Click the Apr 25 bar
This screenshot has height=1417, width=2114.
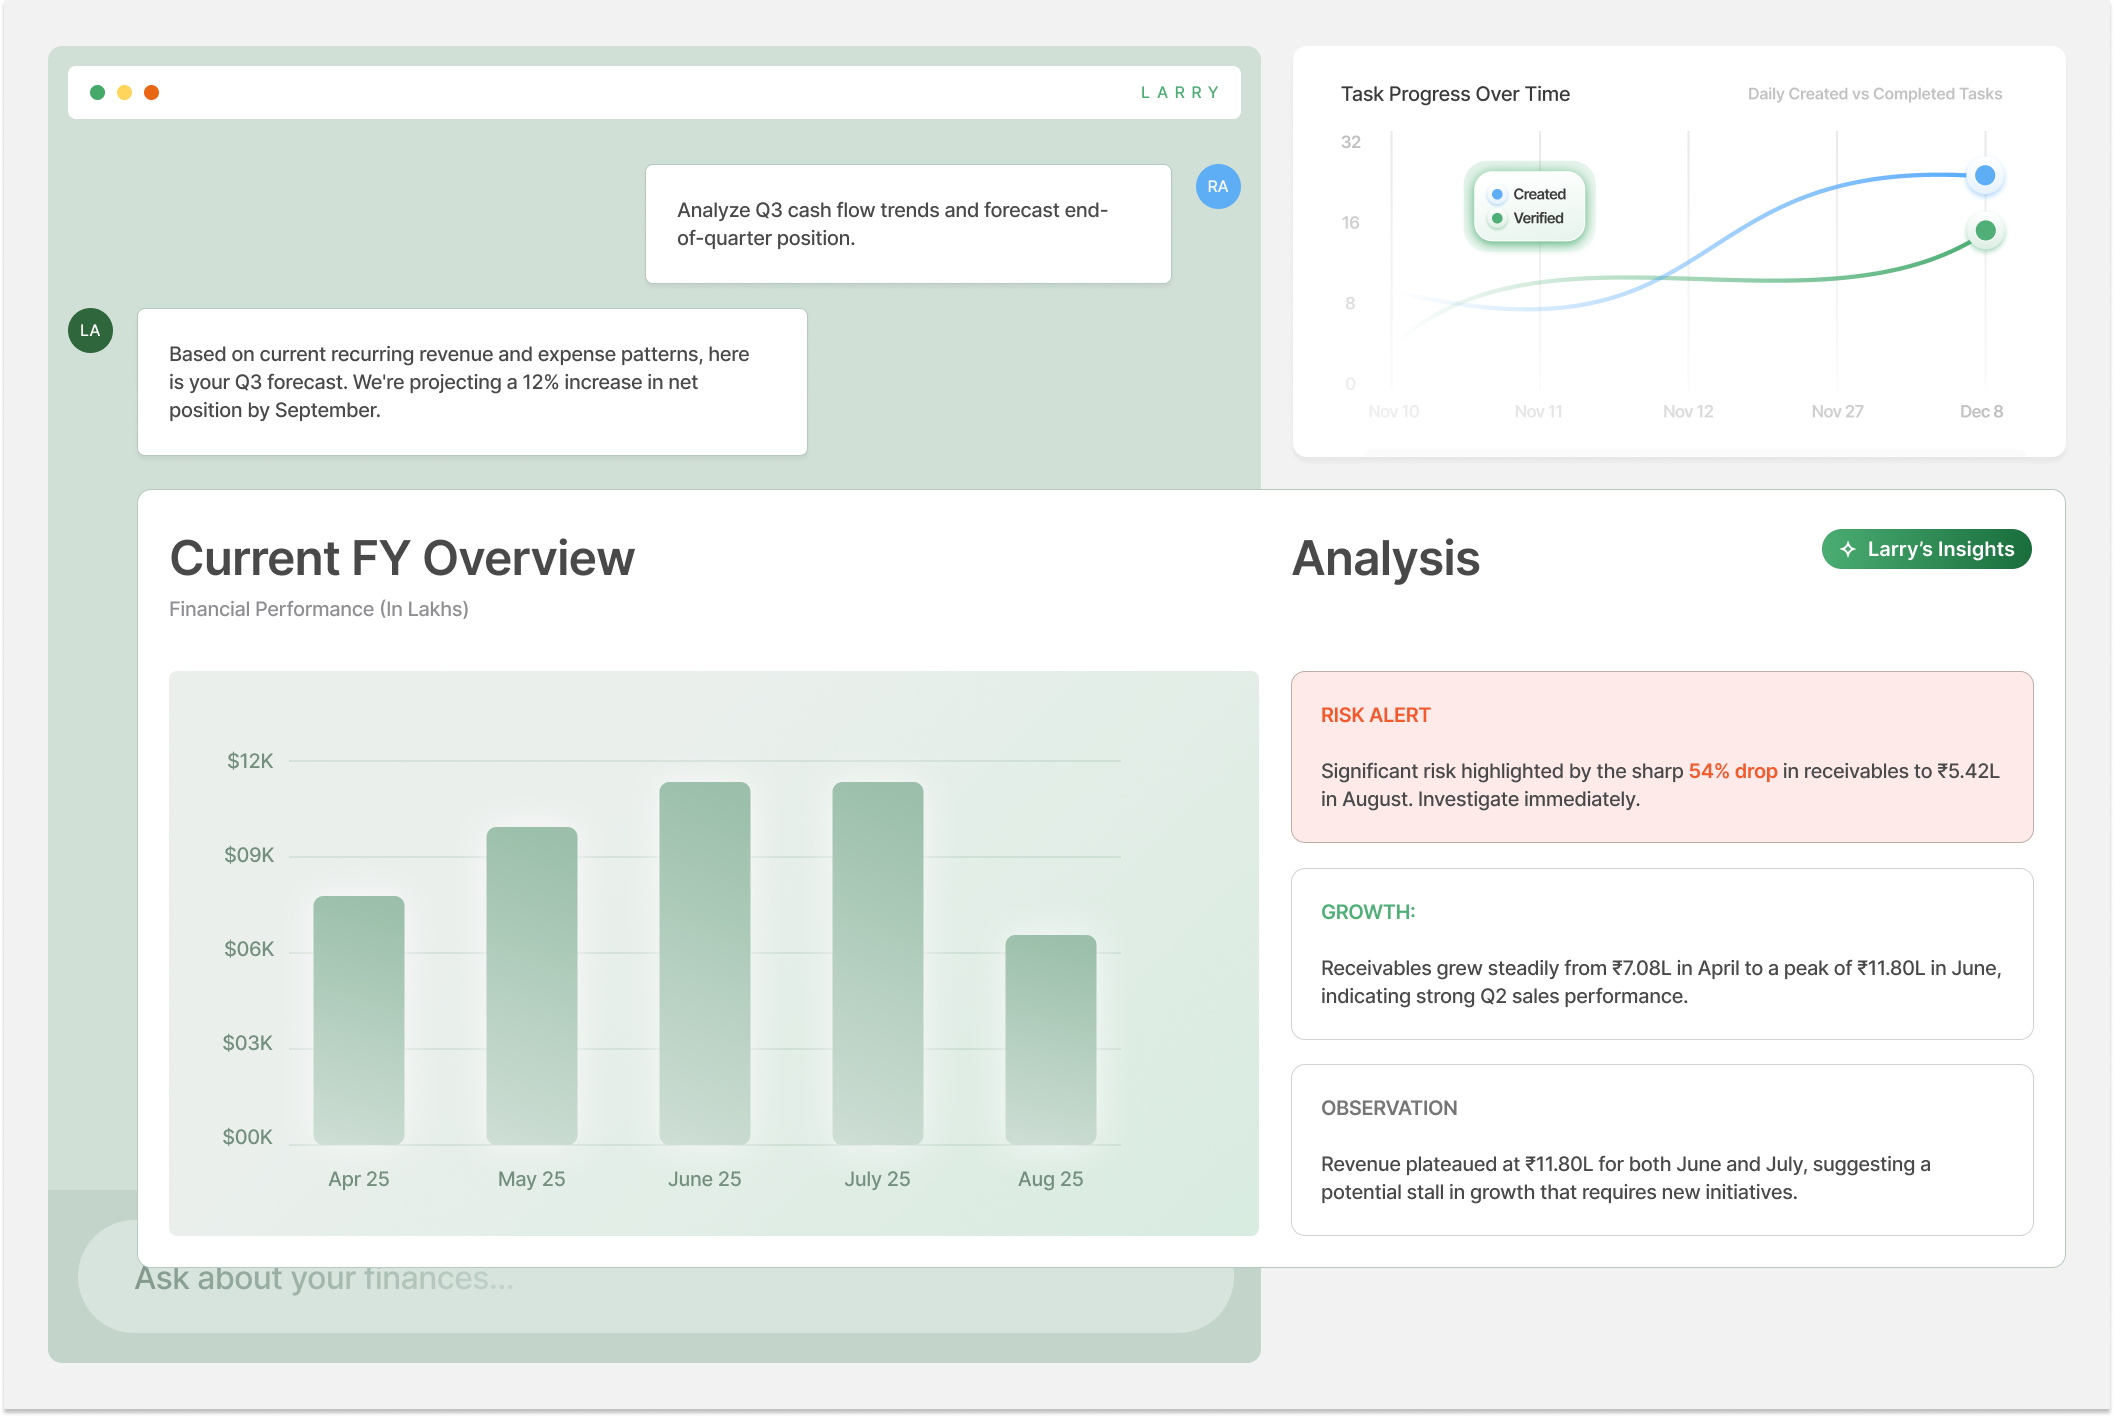tap(358, 1019)
